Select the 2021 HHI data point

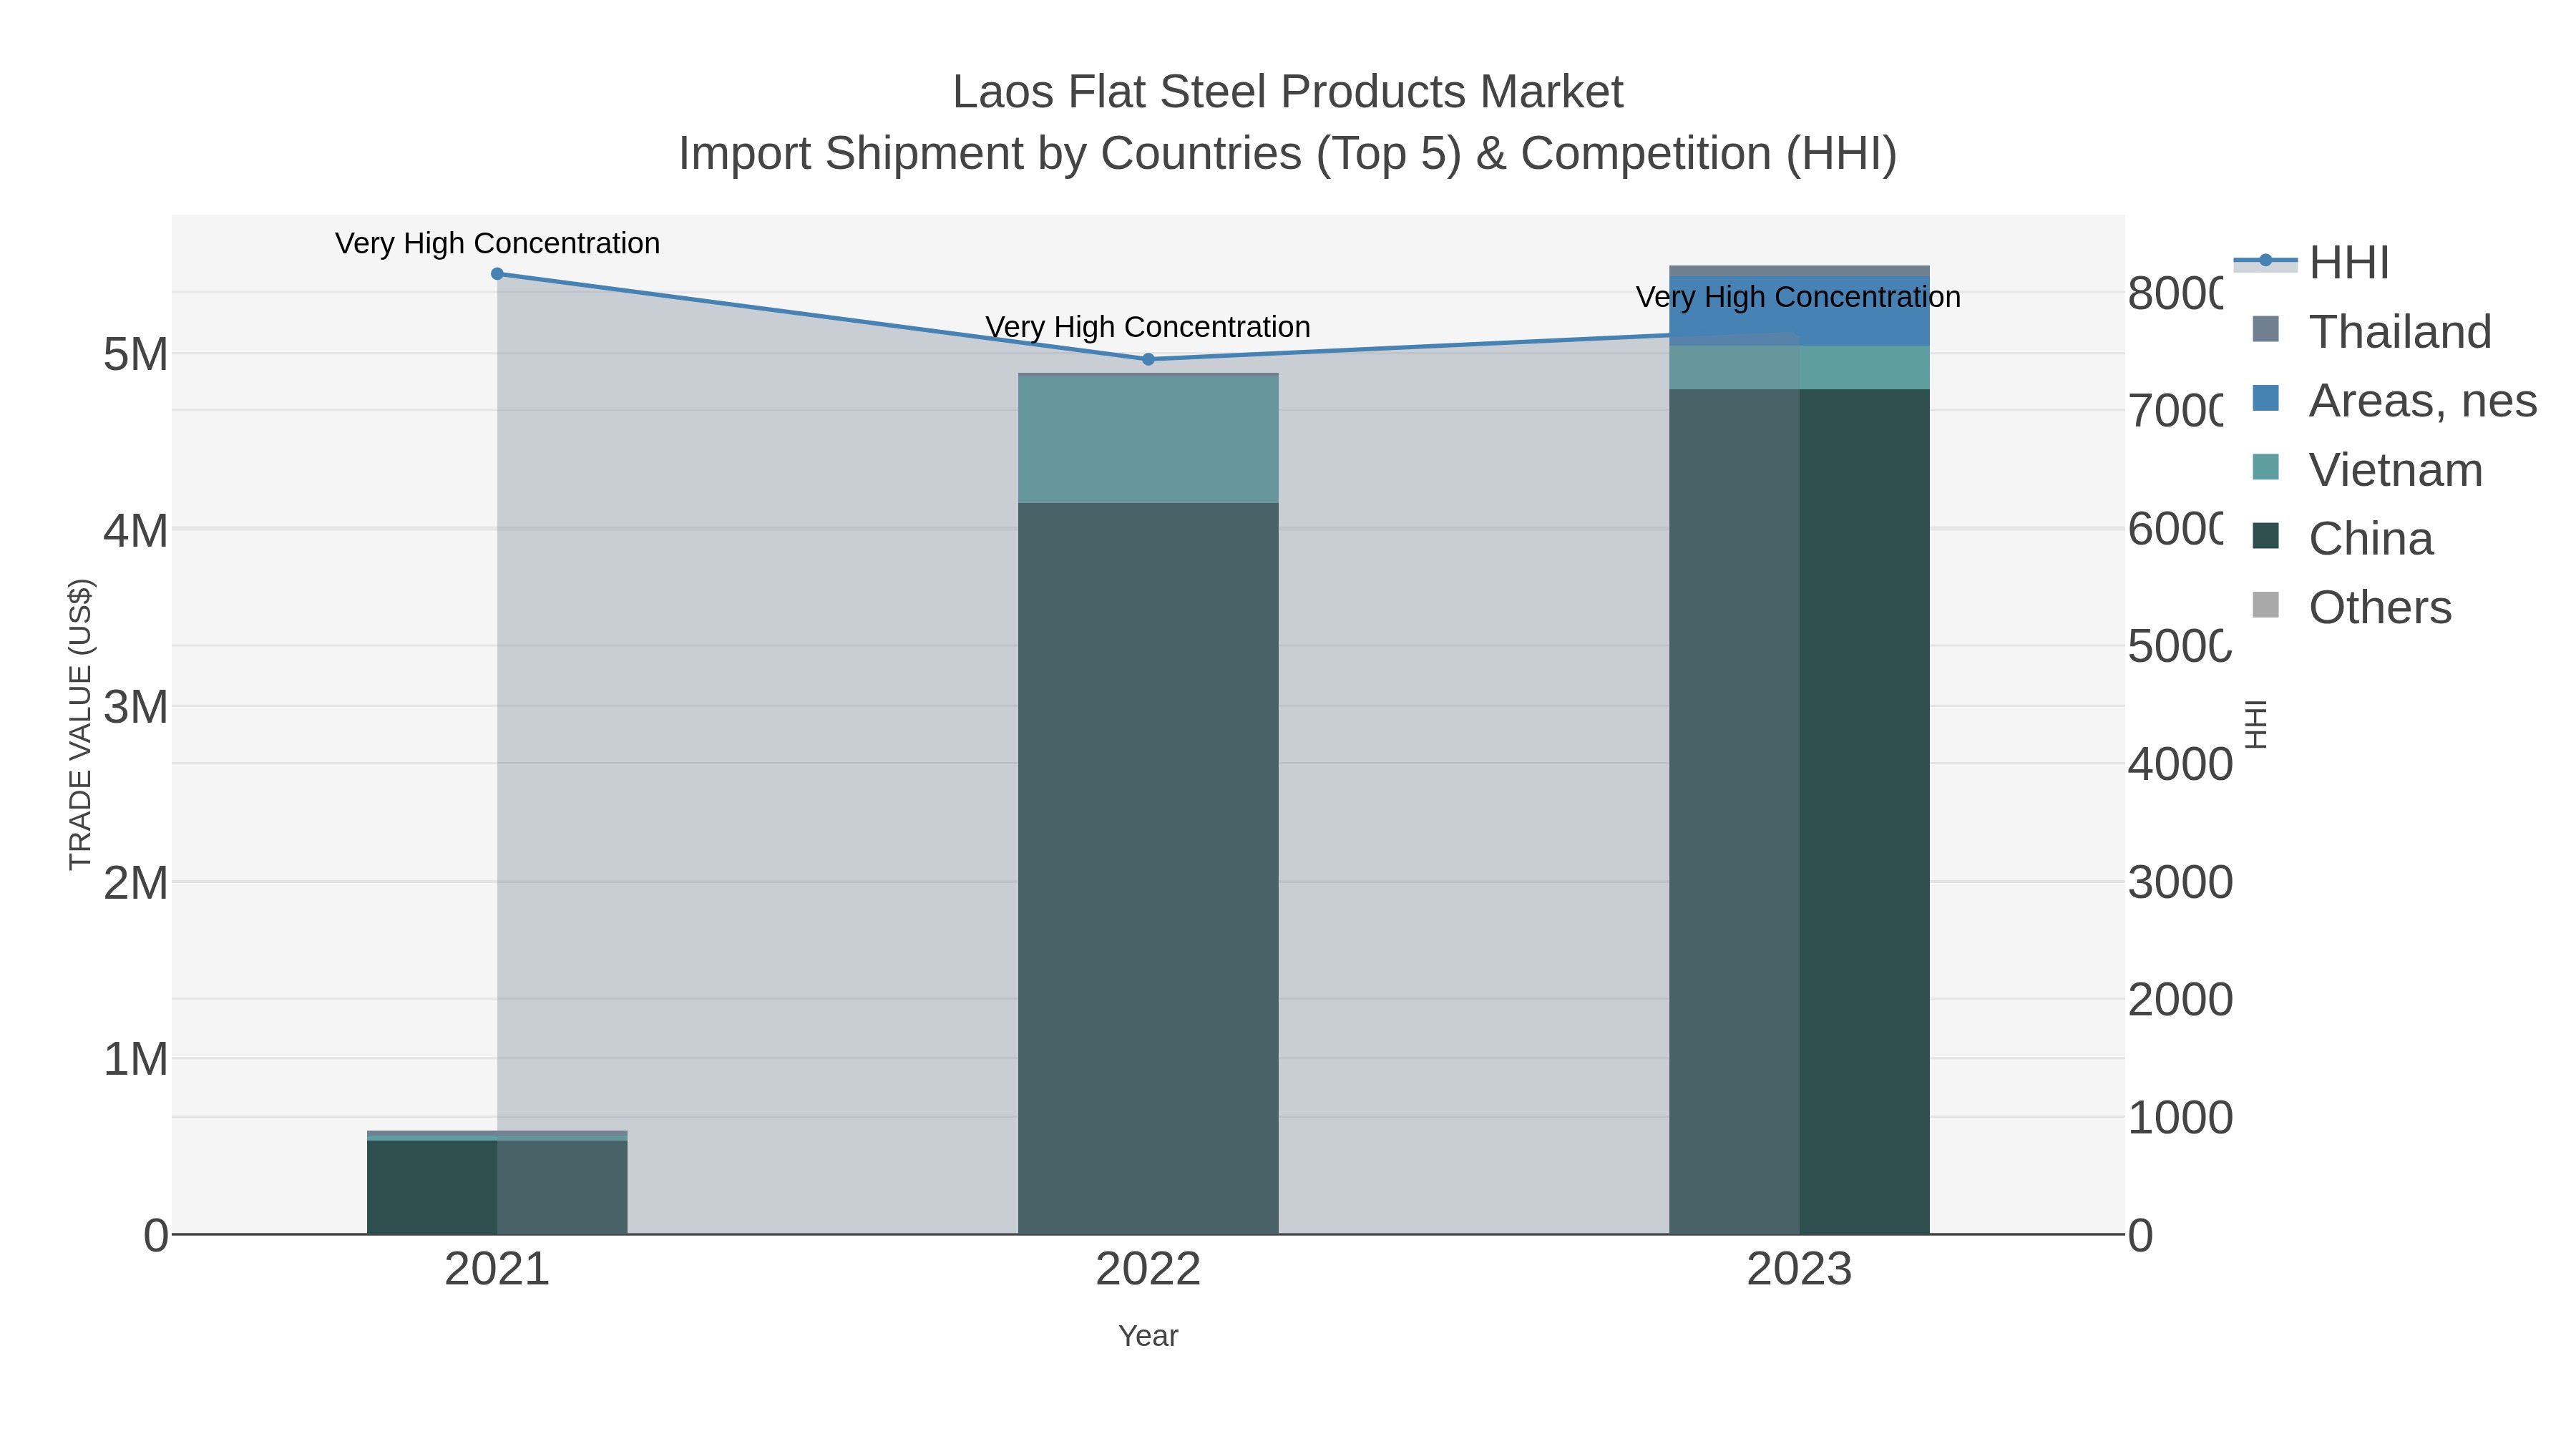click(x=497, y=273)
